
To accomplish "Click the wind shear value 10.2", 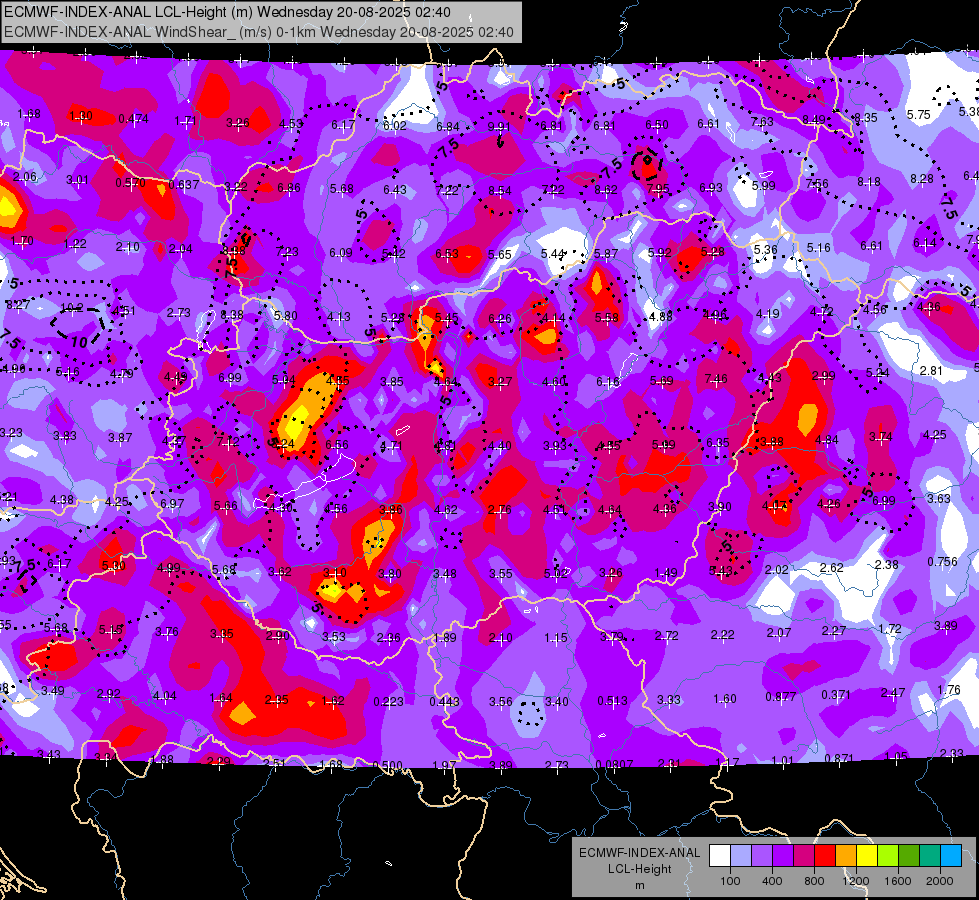I will (x=72, y=307).
